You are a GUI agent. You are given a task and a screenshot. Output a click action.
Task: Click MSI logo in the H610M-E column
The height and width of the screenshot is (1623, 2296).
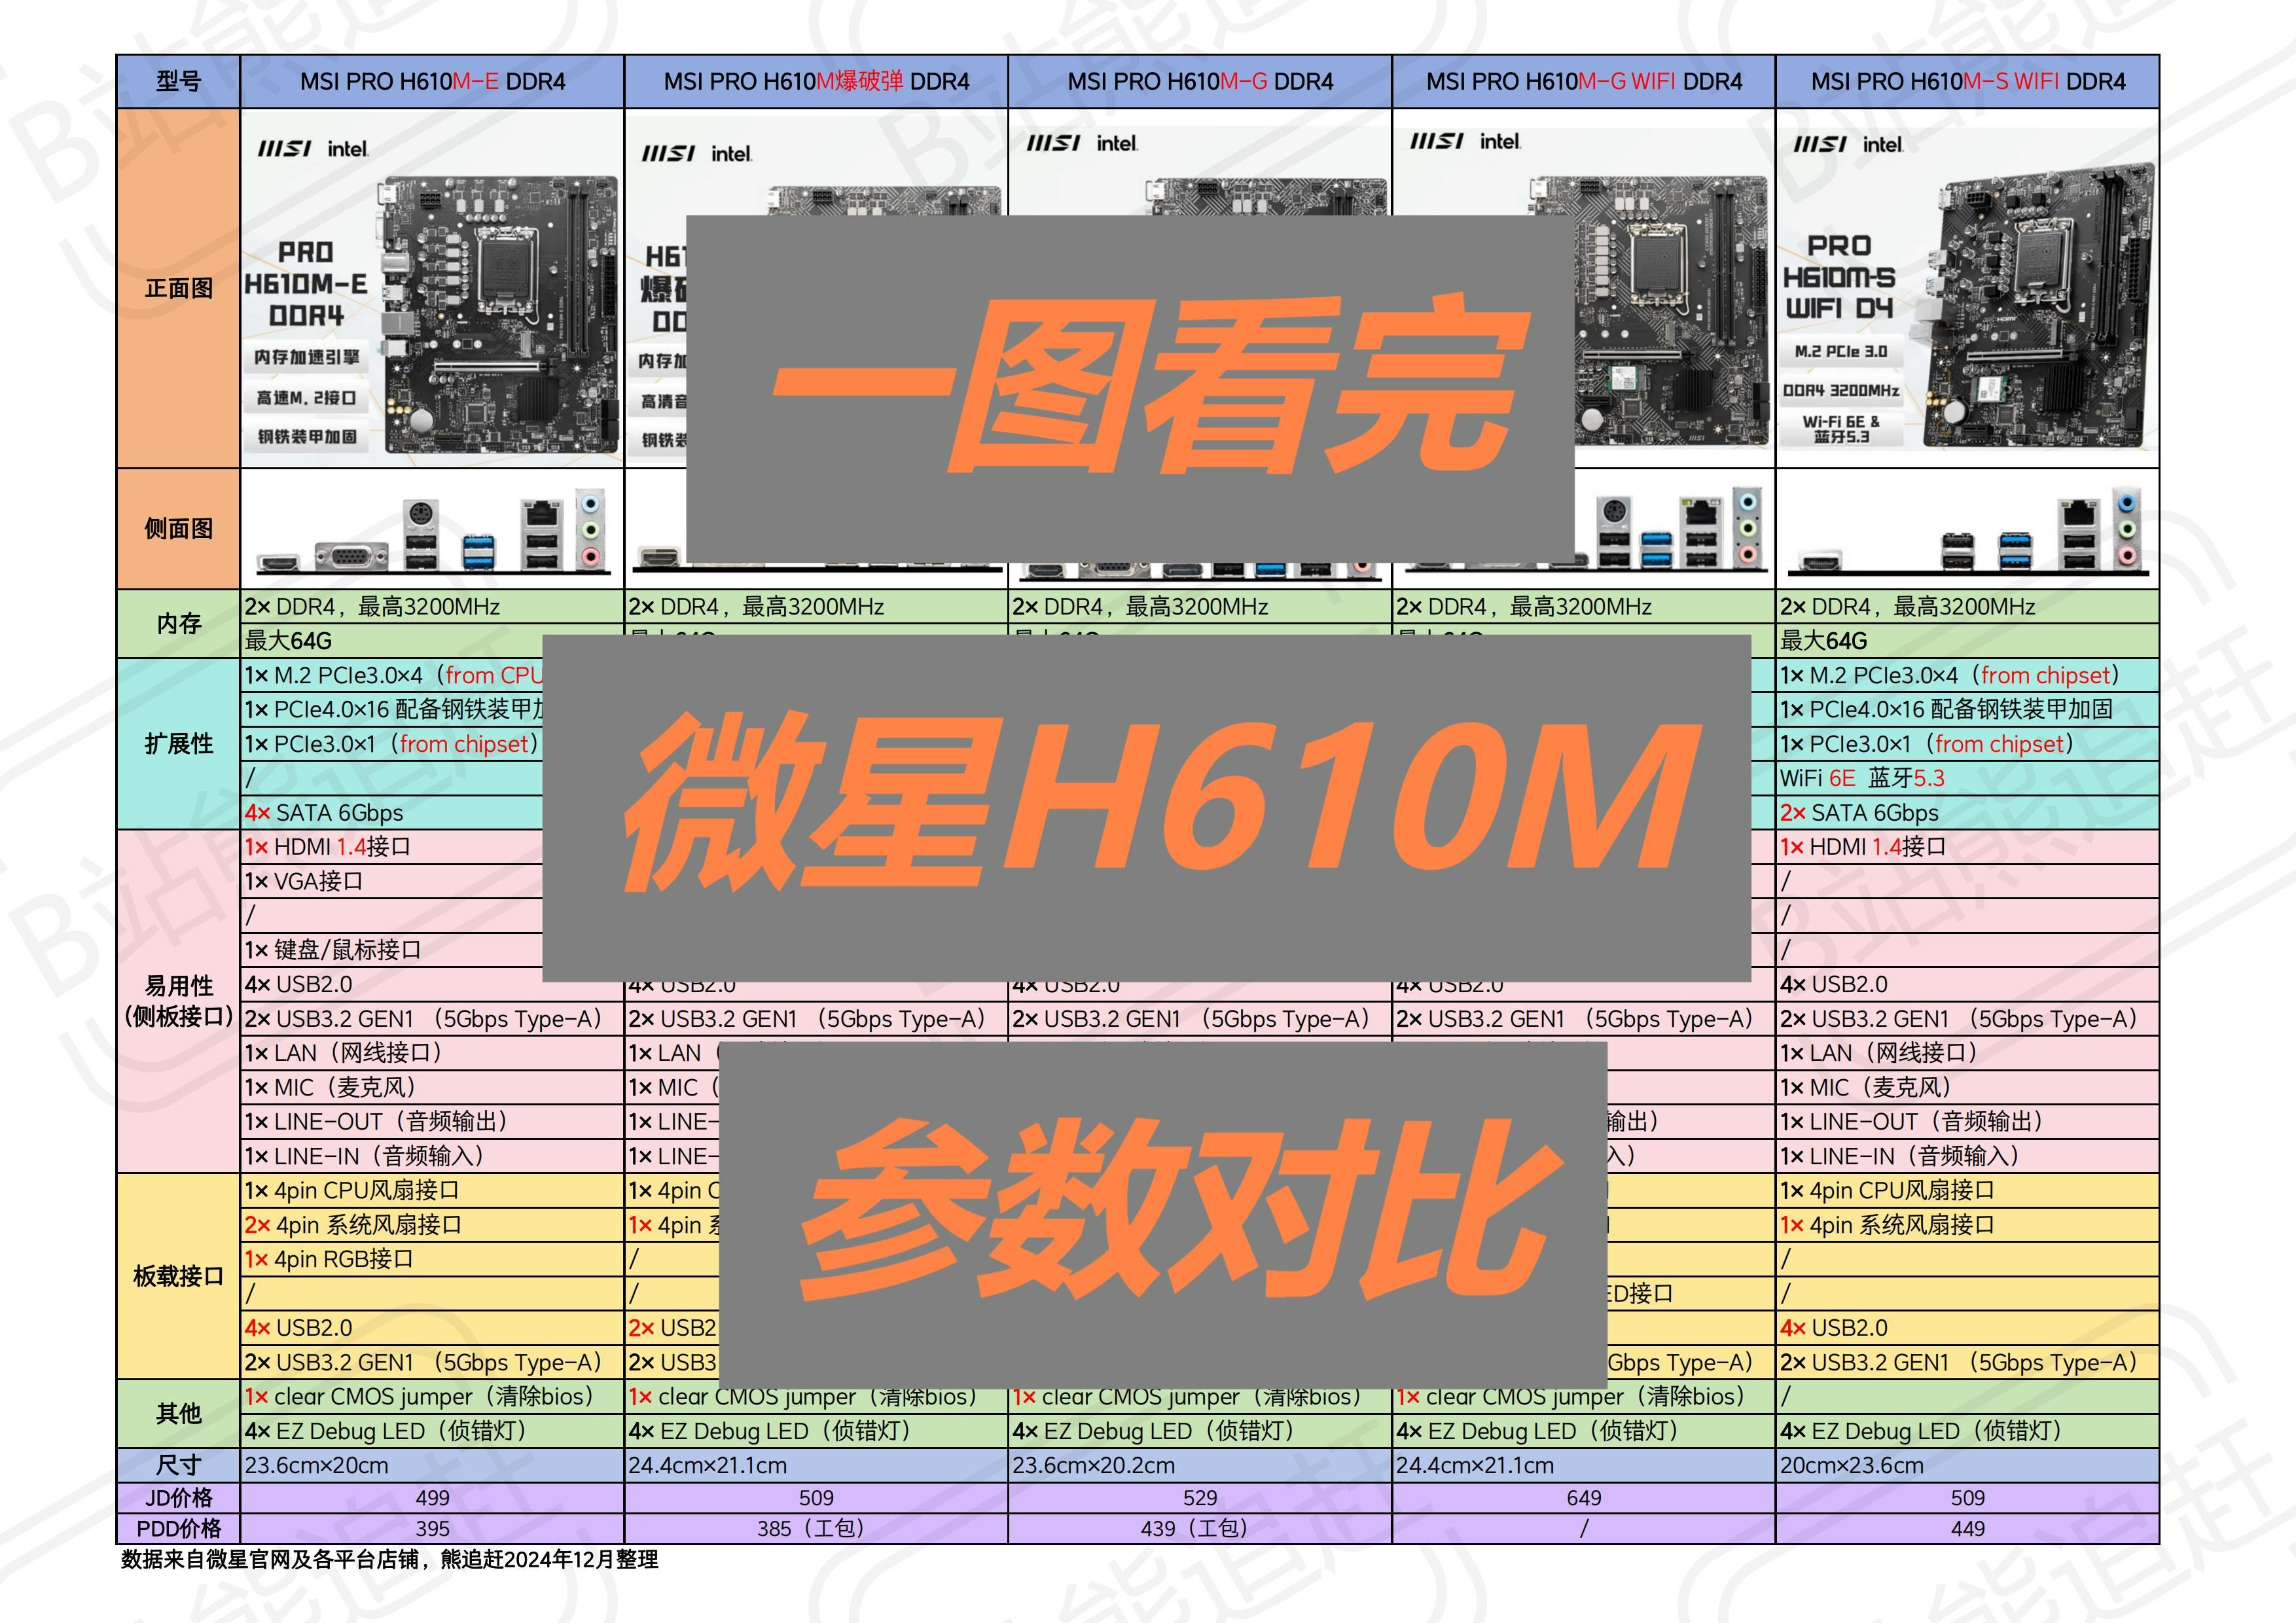point(284,149)
